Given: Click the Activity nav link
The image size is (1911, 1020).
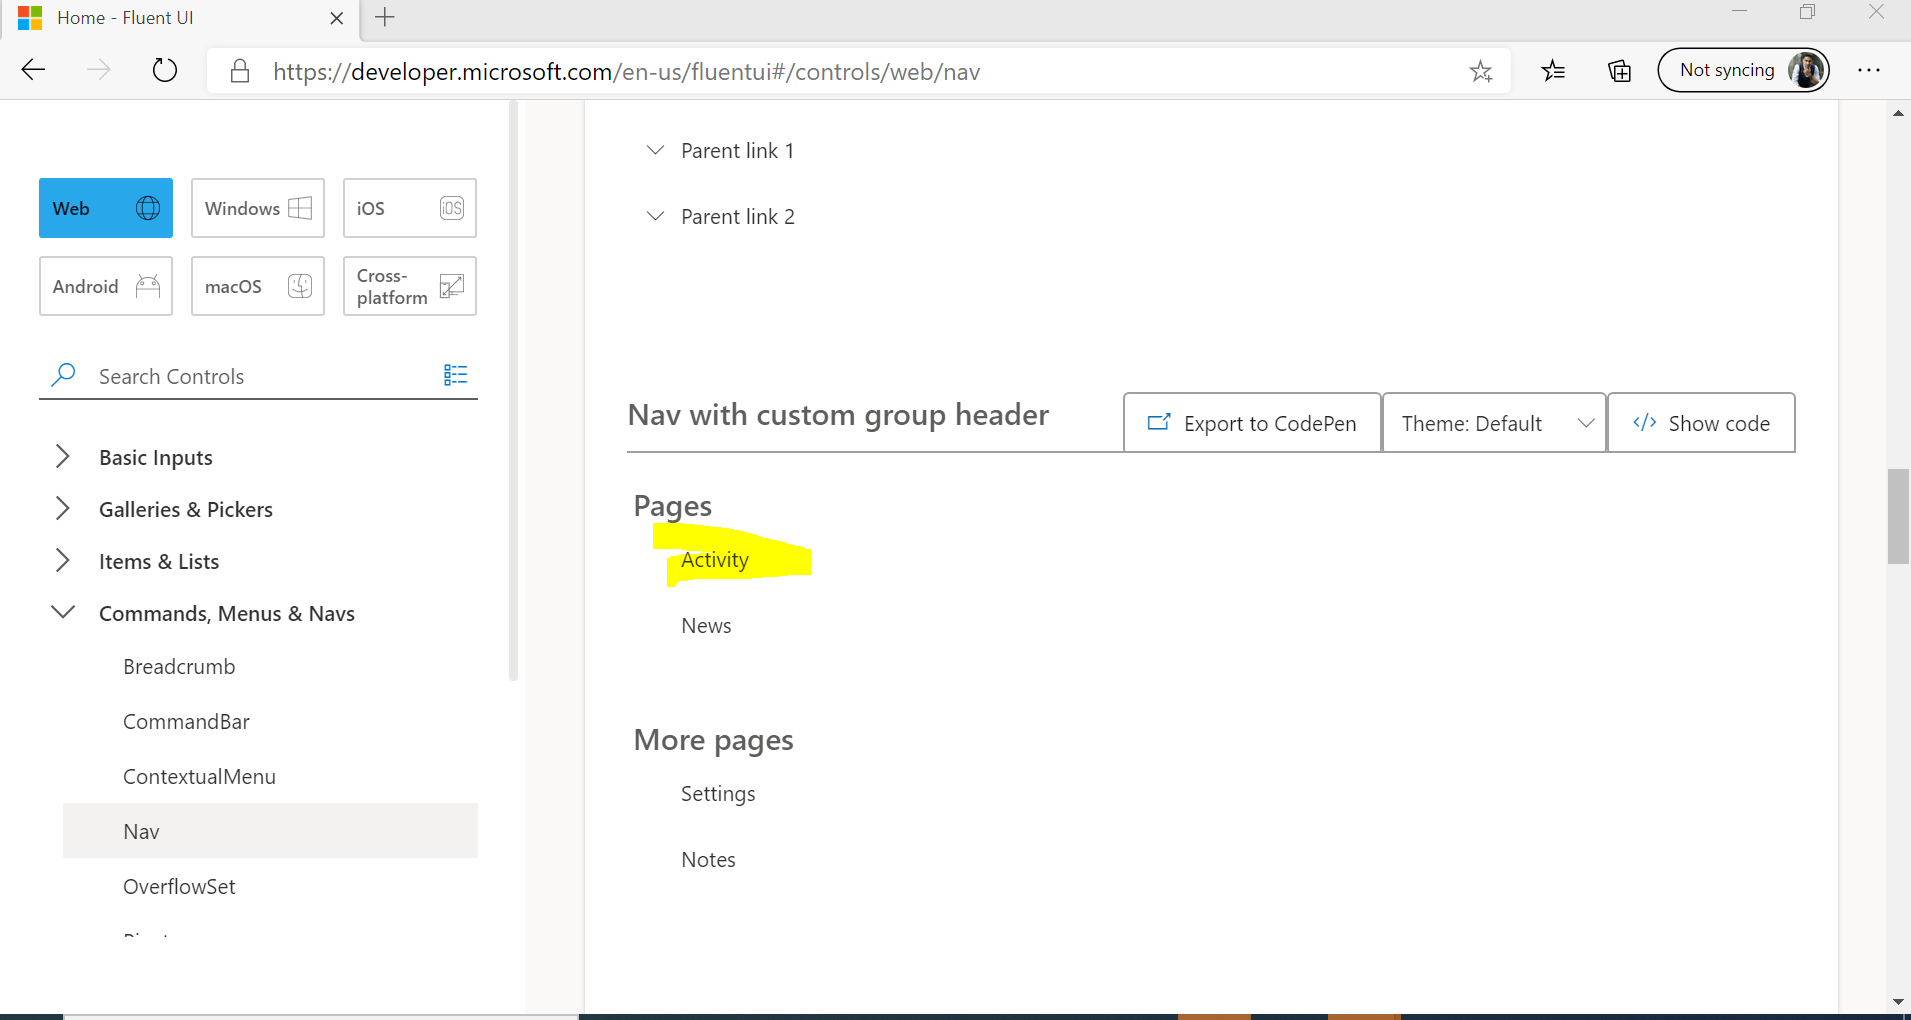Looking at the screenshot, I should (x=715, y=560).
